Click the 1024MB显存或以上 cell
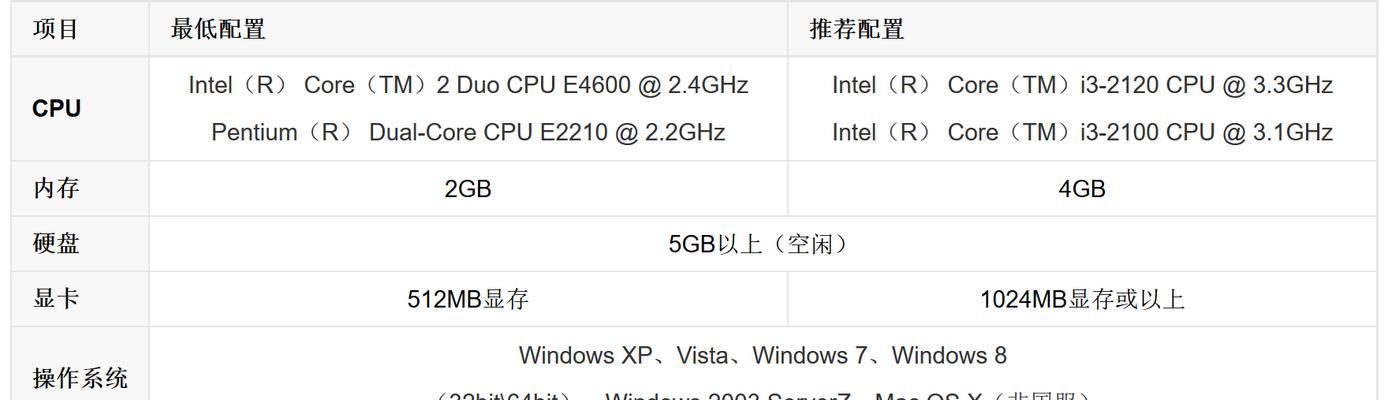This screenshot has width=1388, height=400. click(1082, 299)
